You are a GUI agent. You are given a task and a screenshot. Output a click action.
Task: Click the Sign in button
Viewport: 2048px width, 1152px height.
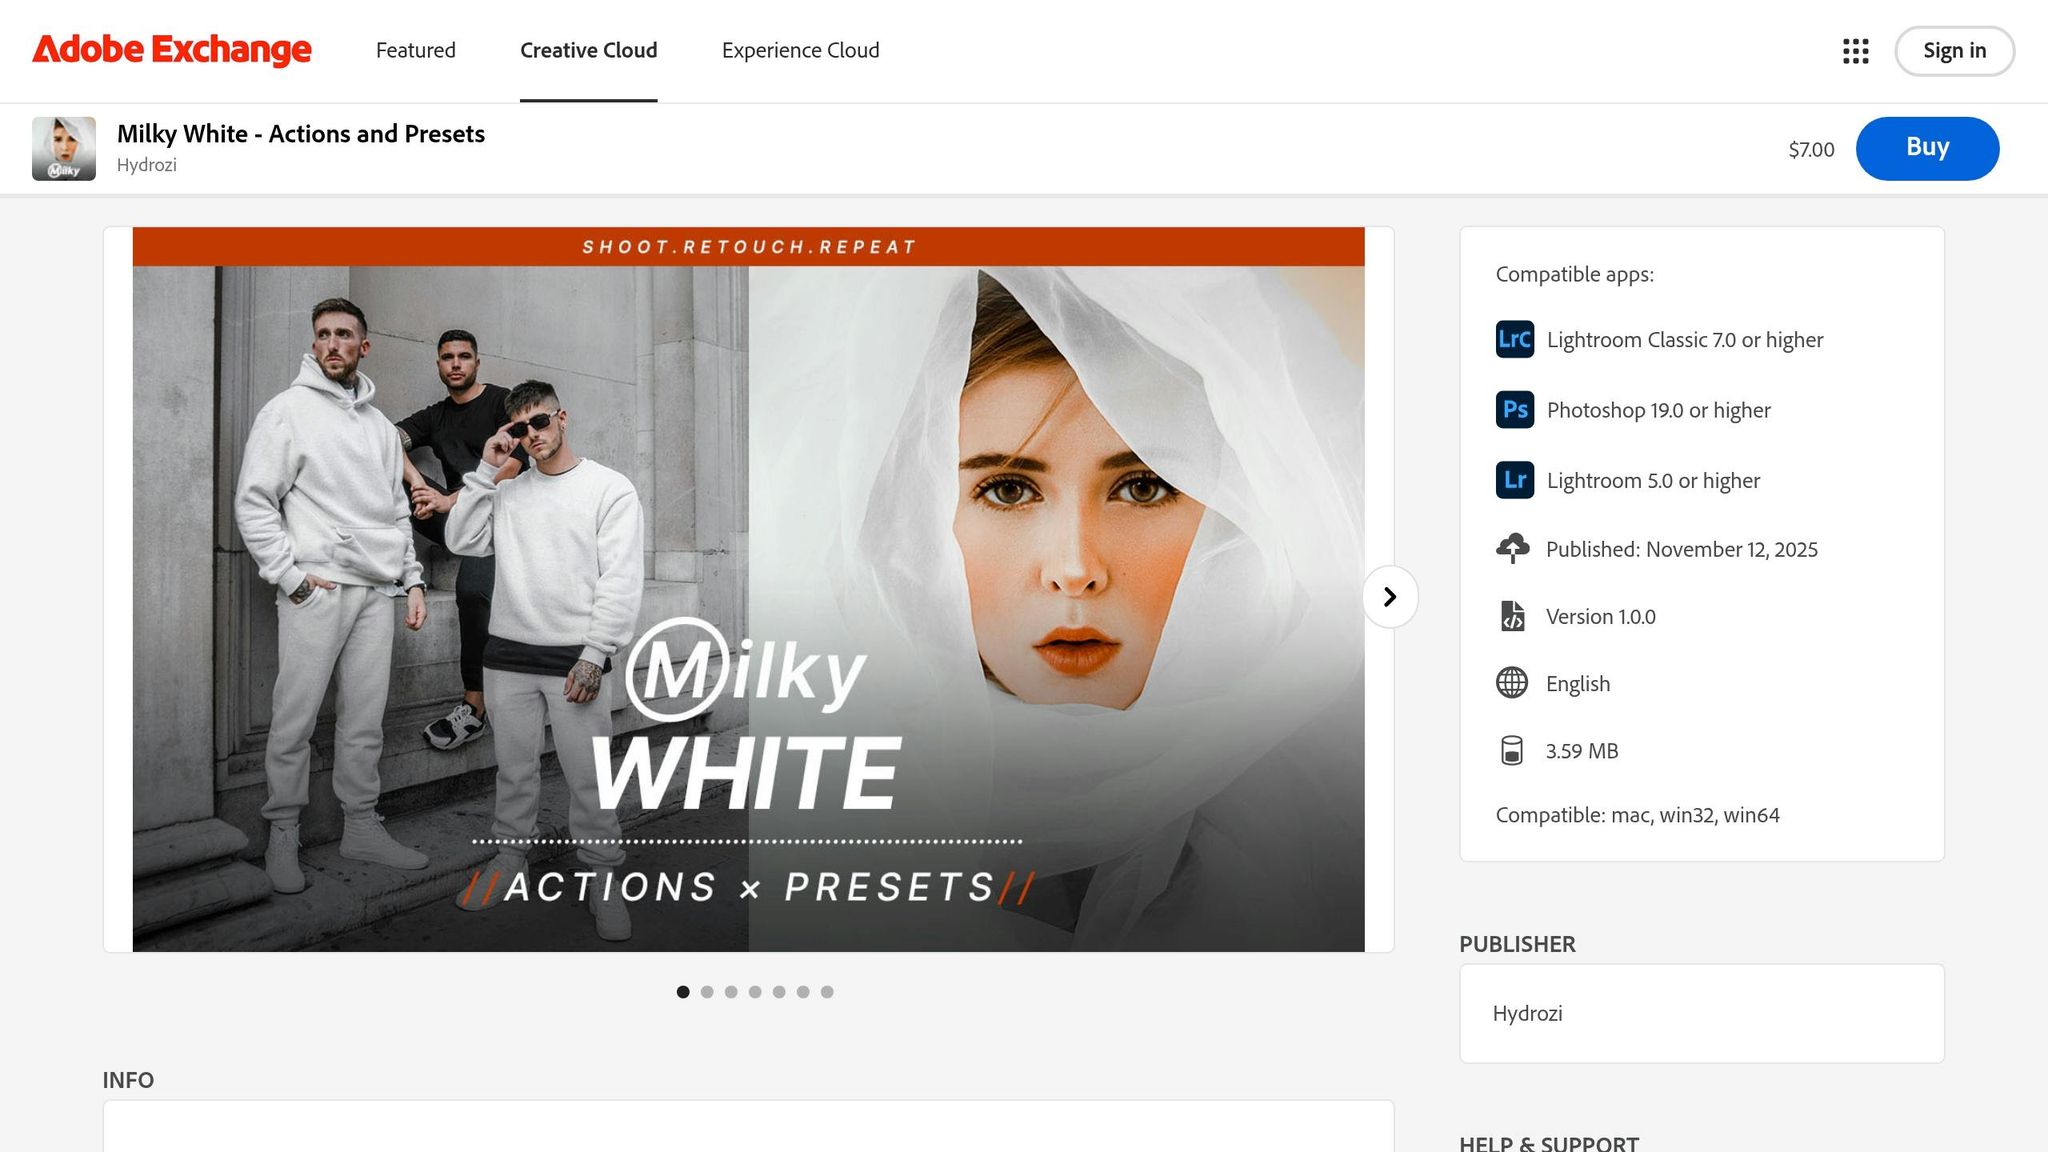click(x=1955, y=51)
